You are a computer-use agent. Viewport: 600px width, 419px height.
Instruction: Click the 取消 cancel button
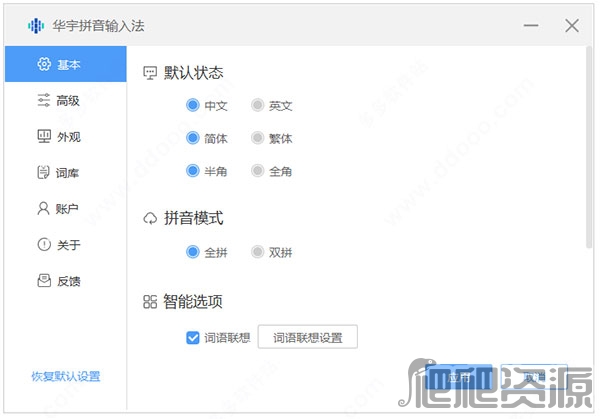[x=534, y=377]
